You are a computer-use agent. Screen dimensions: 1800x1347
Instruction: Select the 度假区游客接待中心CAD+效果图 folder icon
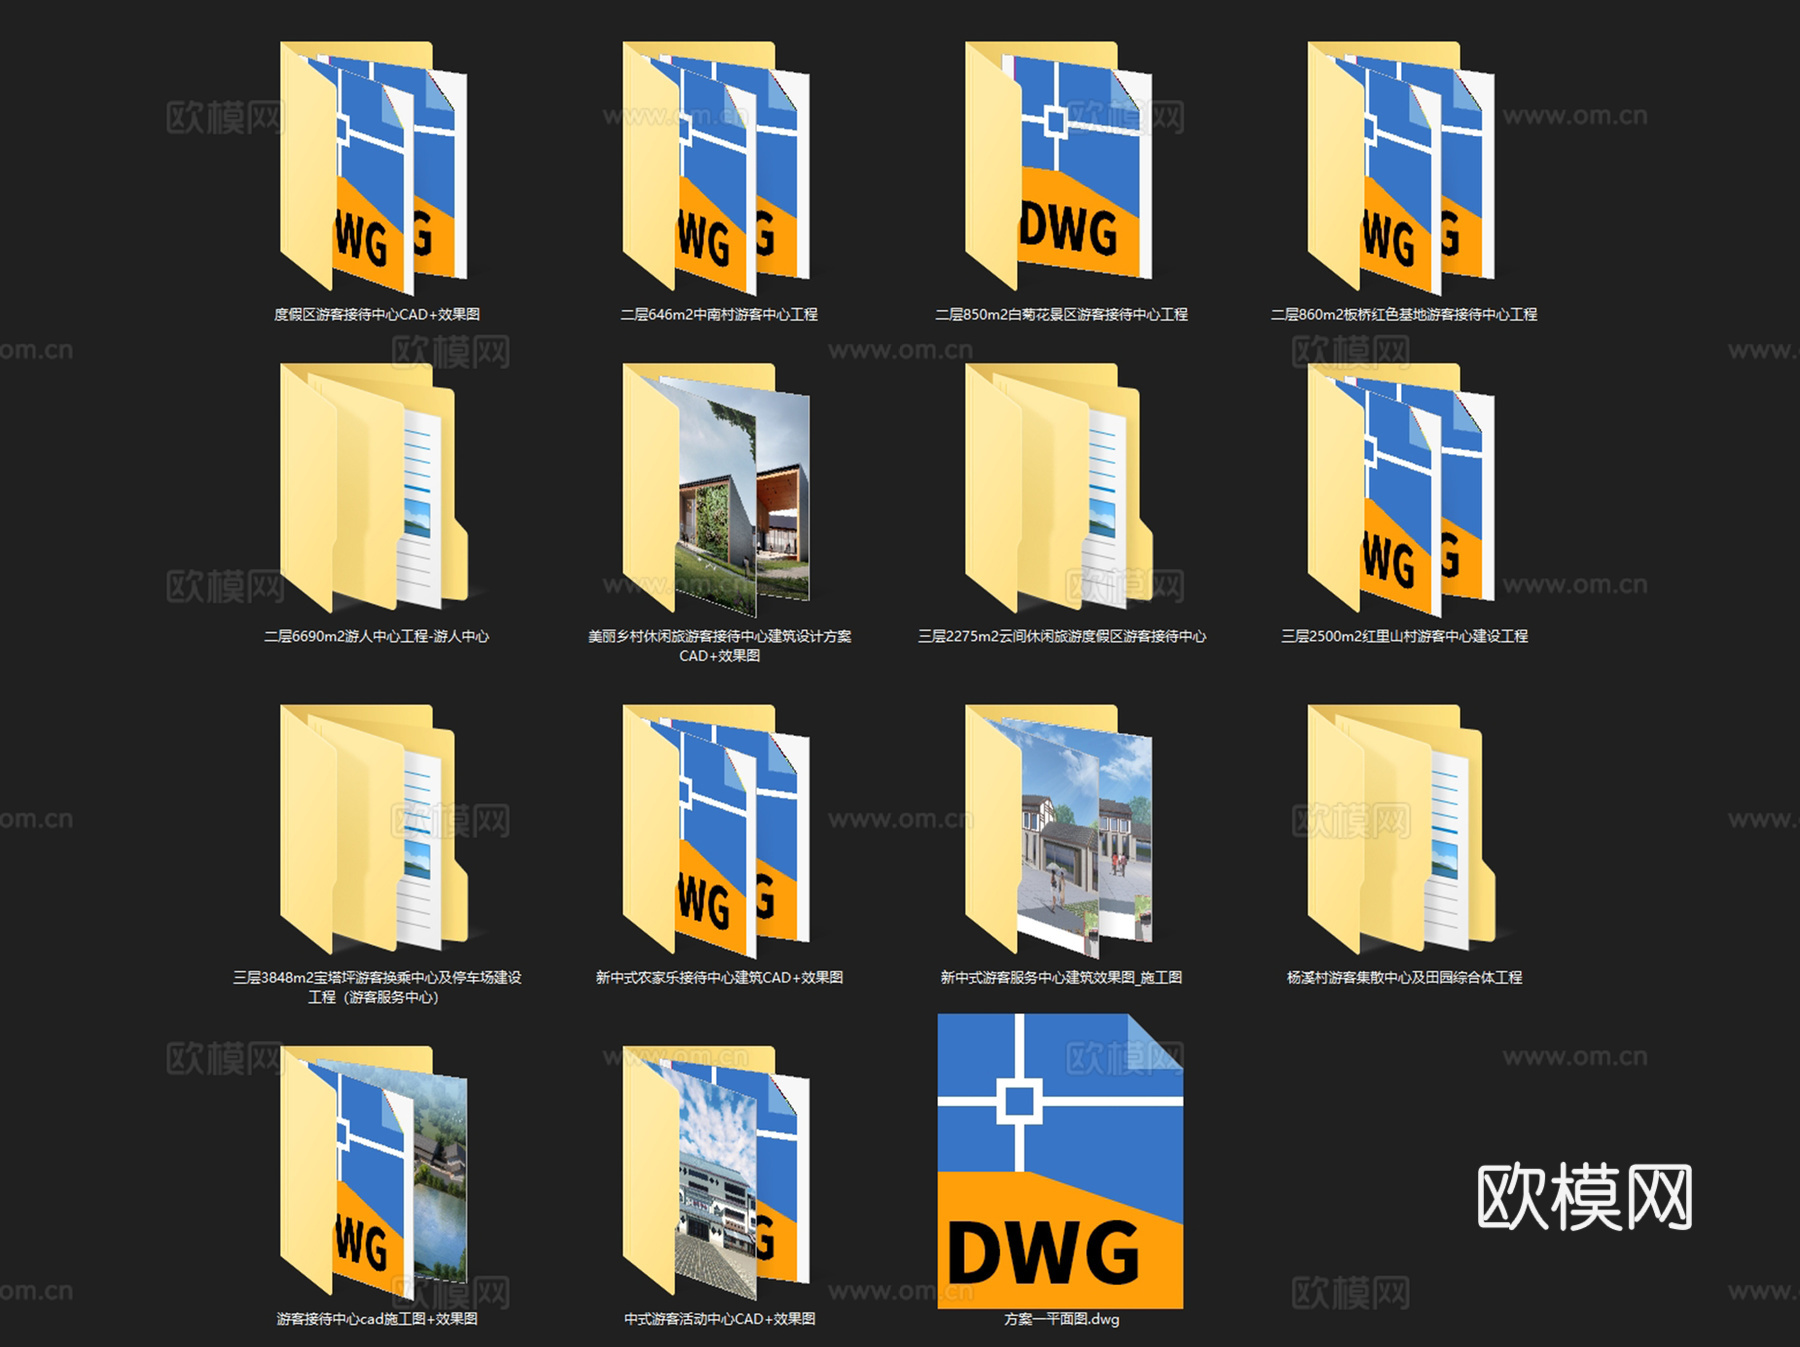click(374, 167)
